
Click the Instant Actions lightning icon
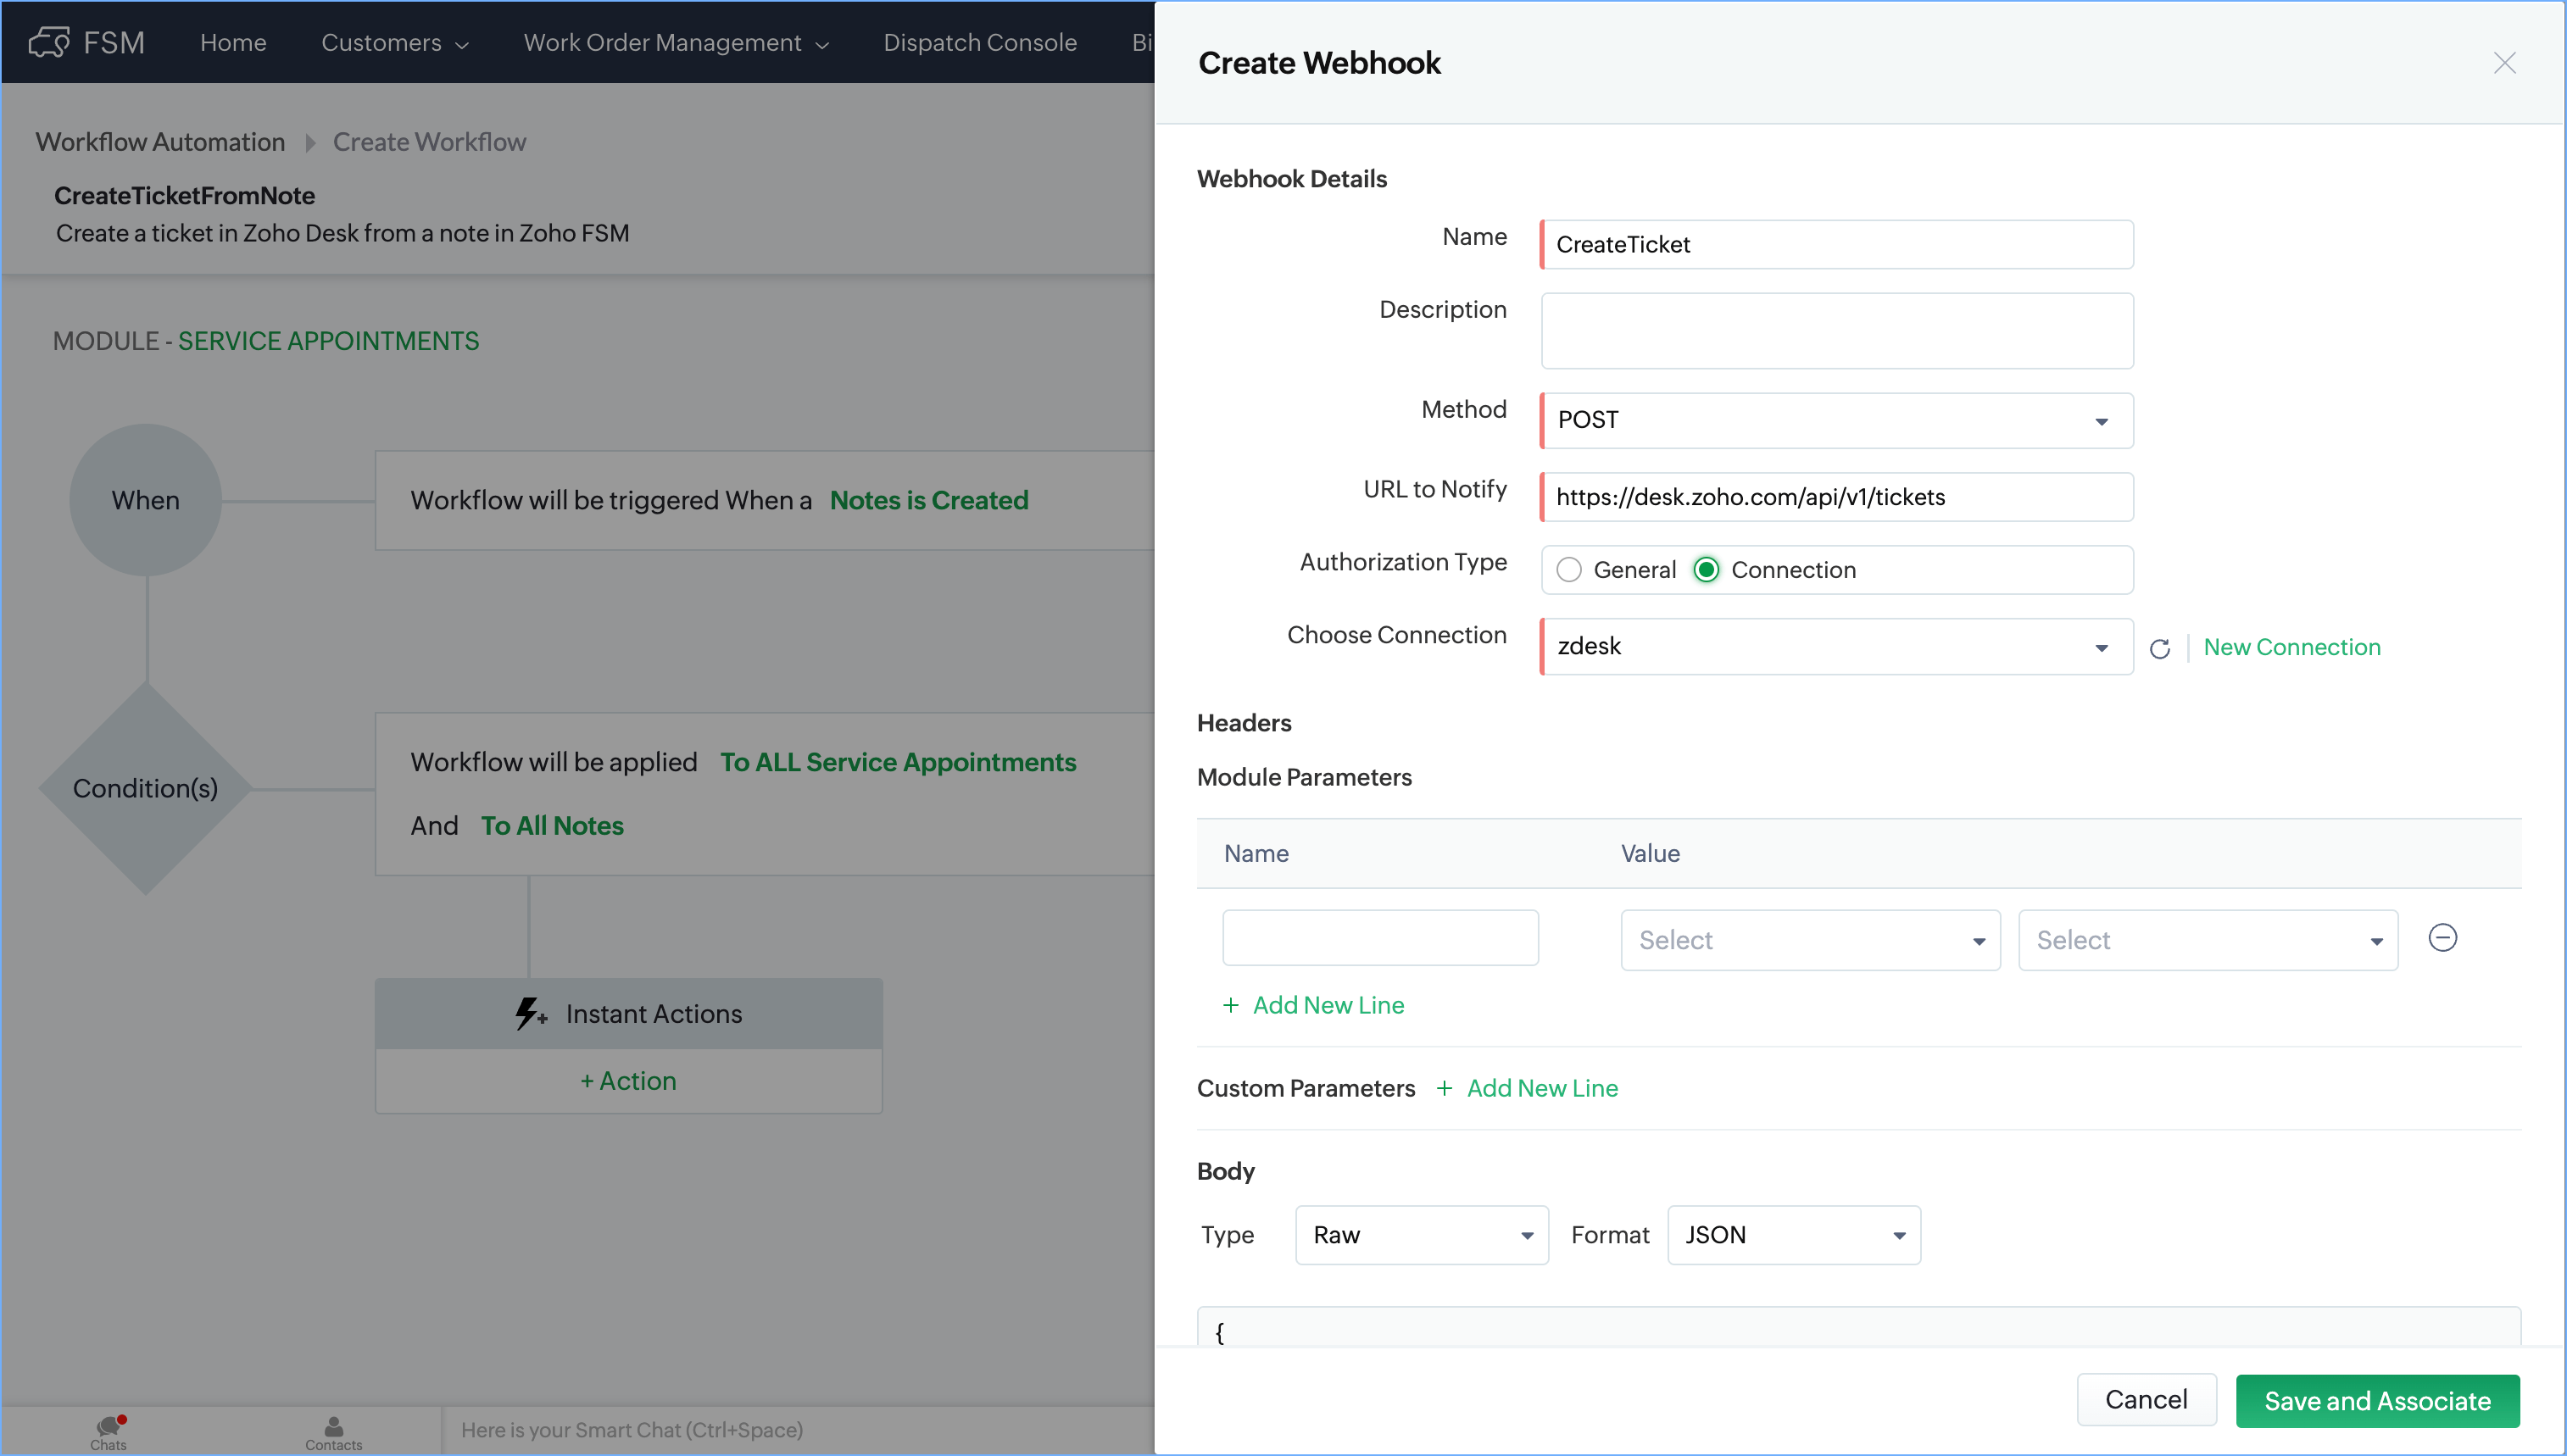(x=529, y=1013)
